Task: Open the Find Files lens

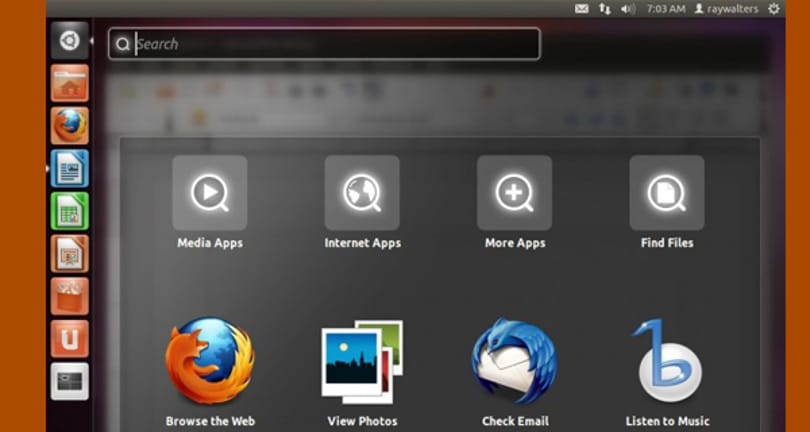Action: coord(667,193)
